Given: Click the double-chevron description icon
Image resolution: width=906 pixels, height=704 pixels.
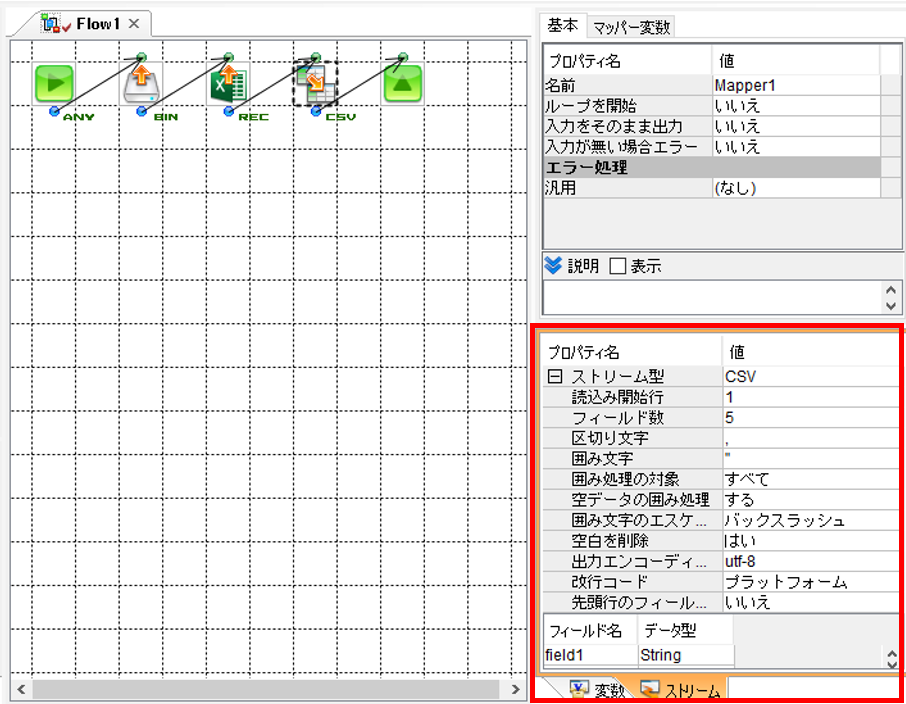Looking at the screenshot, I should coord(553,265).
